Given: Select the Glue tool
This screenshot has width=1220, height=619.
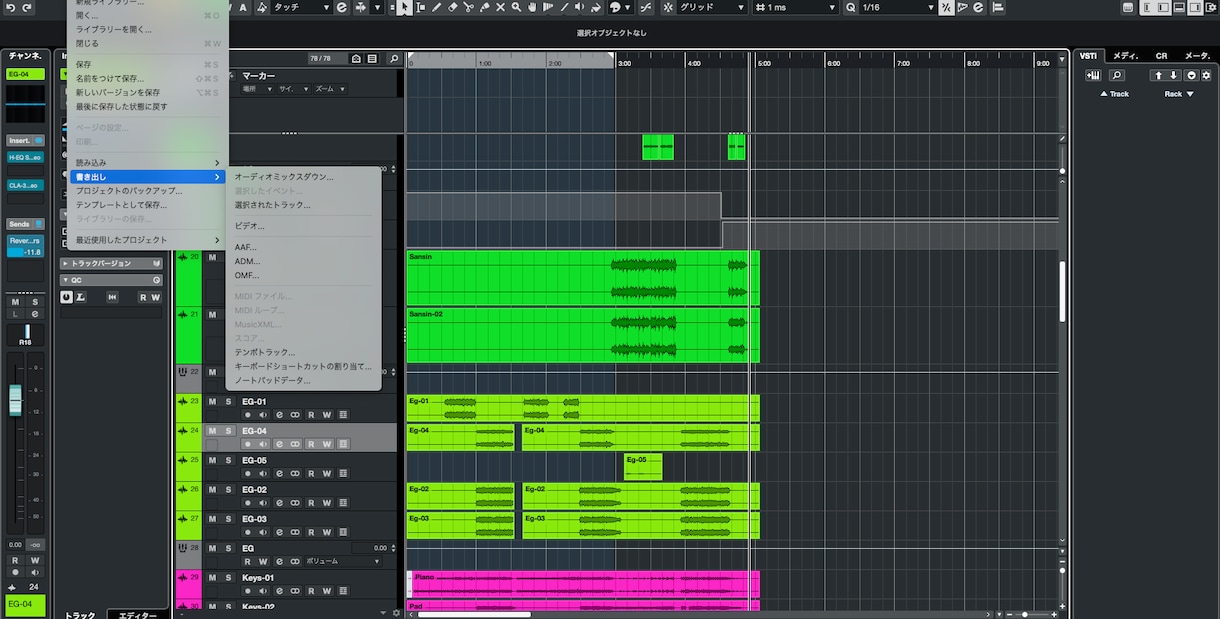Looking at the screenshot, I should tap(484, 7).
